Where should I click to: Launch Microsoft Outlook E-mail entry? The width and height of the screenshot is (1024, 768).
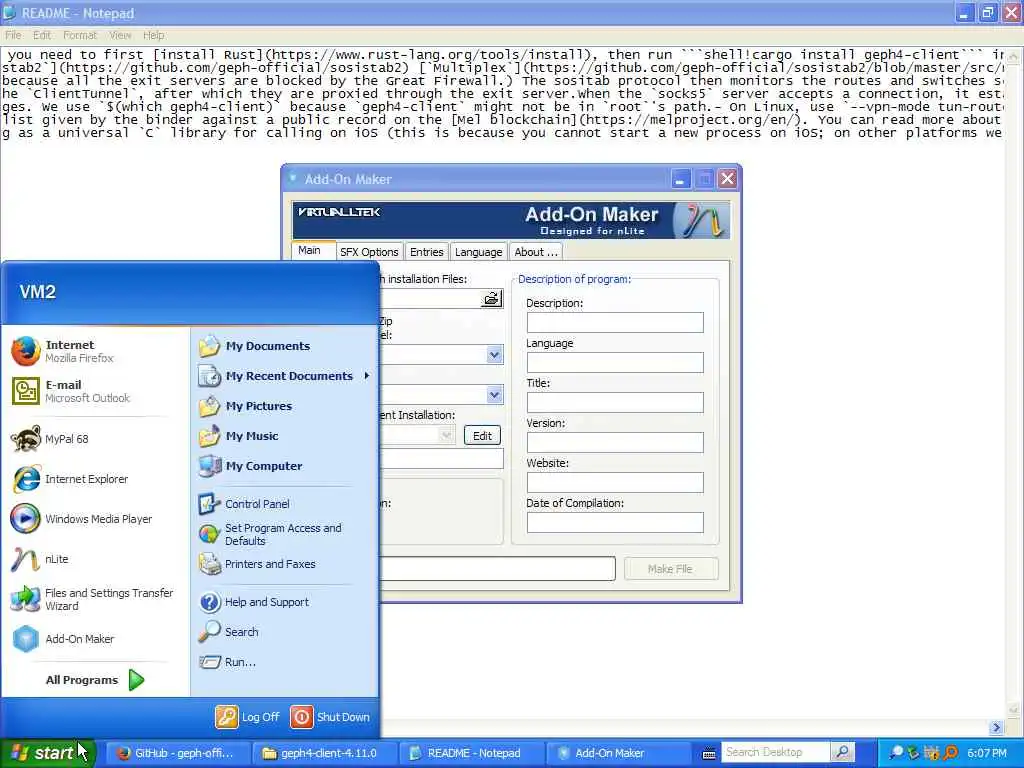[71, 391]
